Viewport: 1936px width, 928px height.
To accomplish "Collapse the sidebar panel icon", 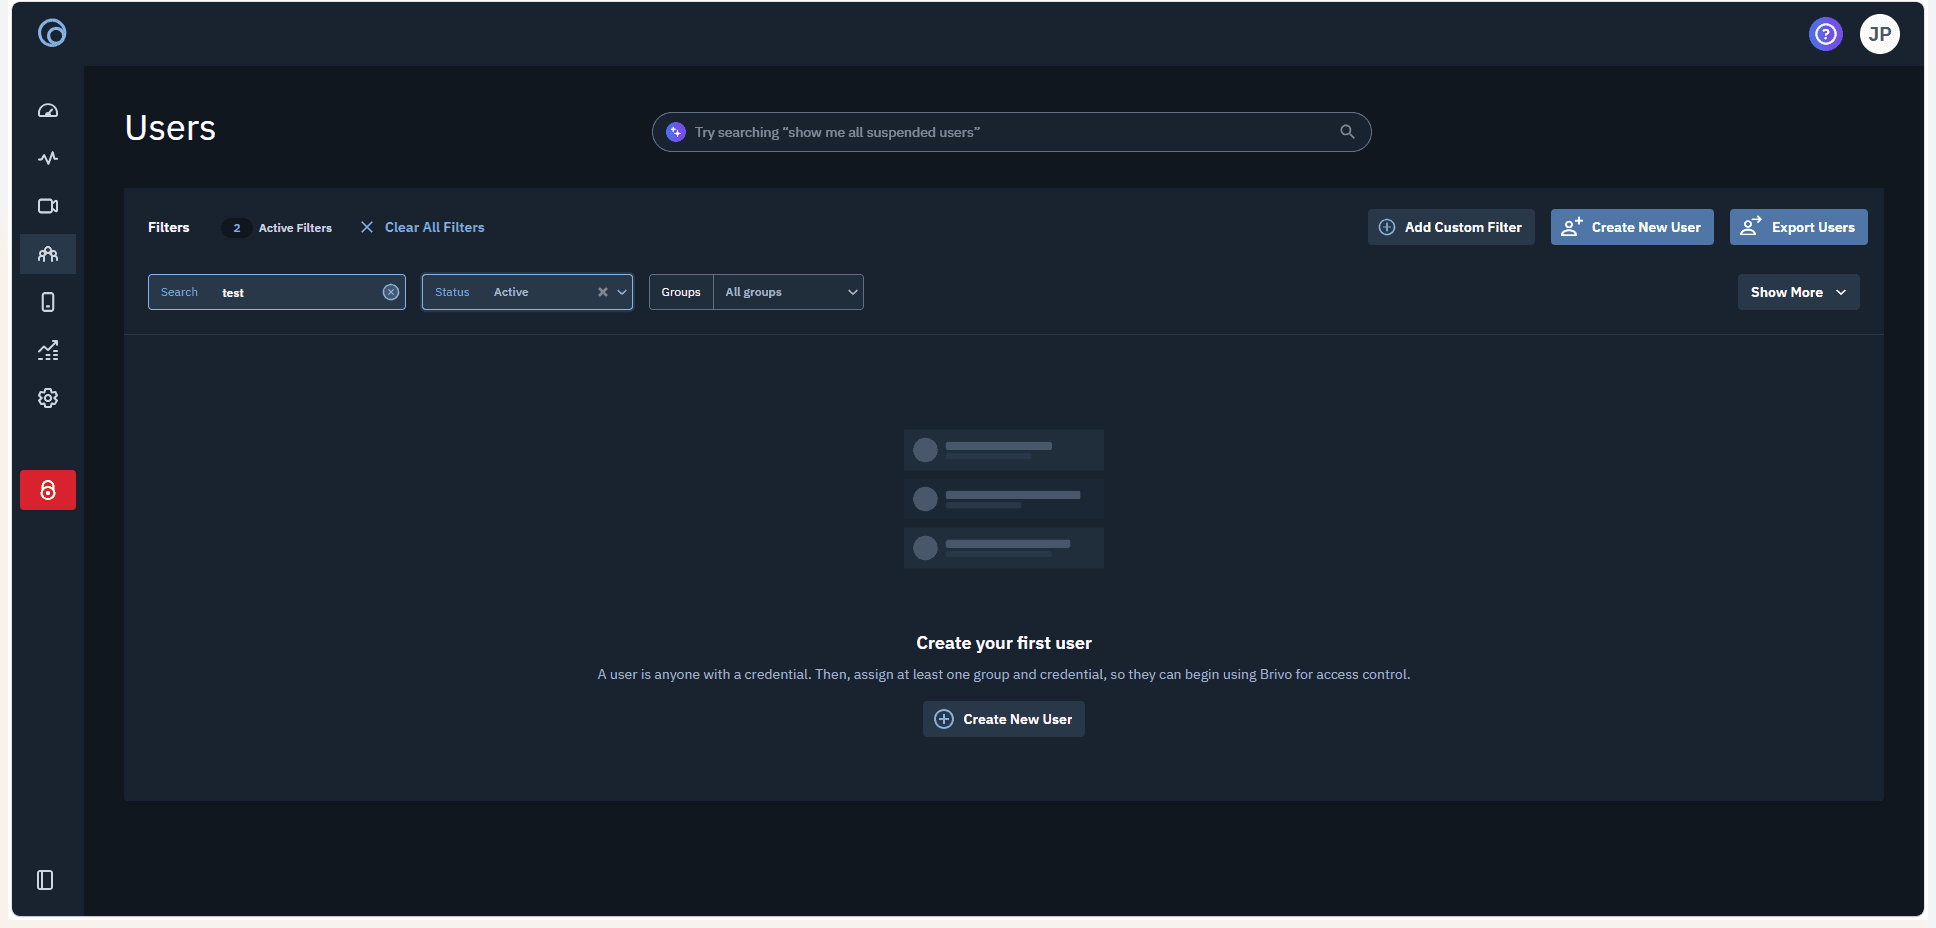I will [45, 880].
